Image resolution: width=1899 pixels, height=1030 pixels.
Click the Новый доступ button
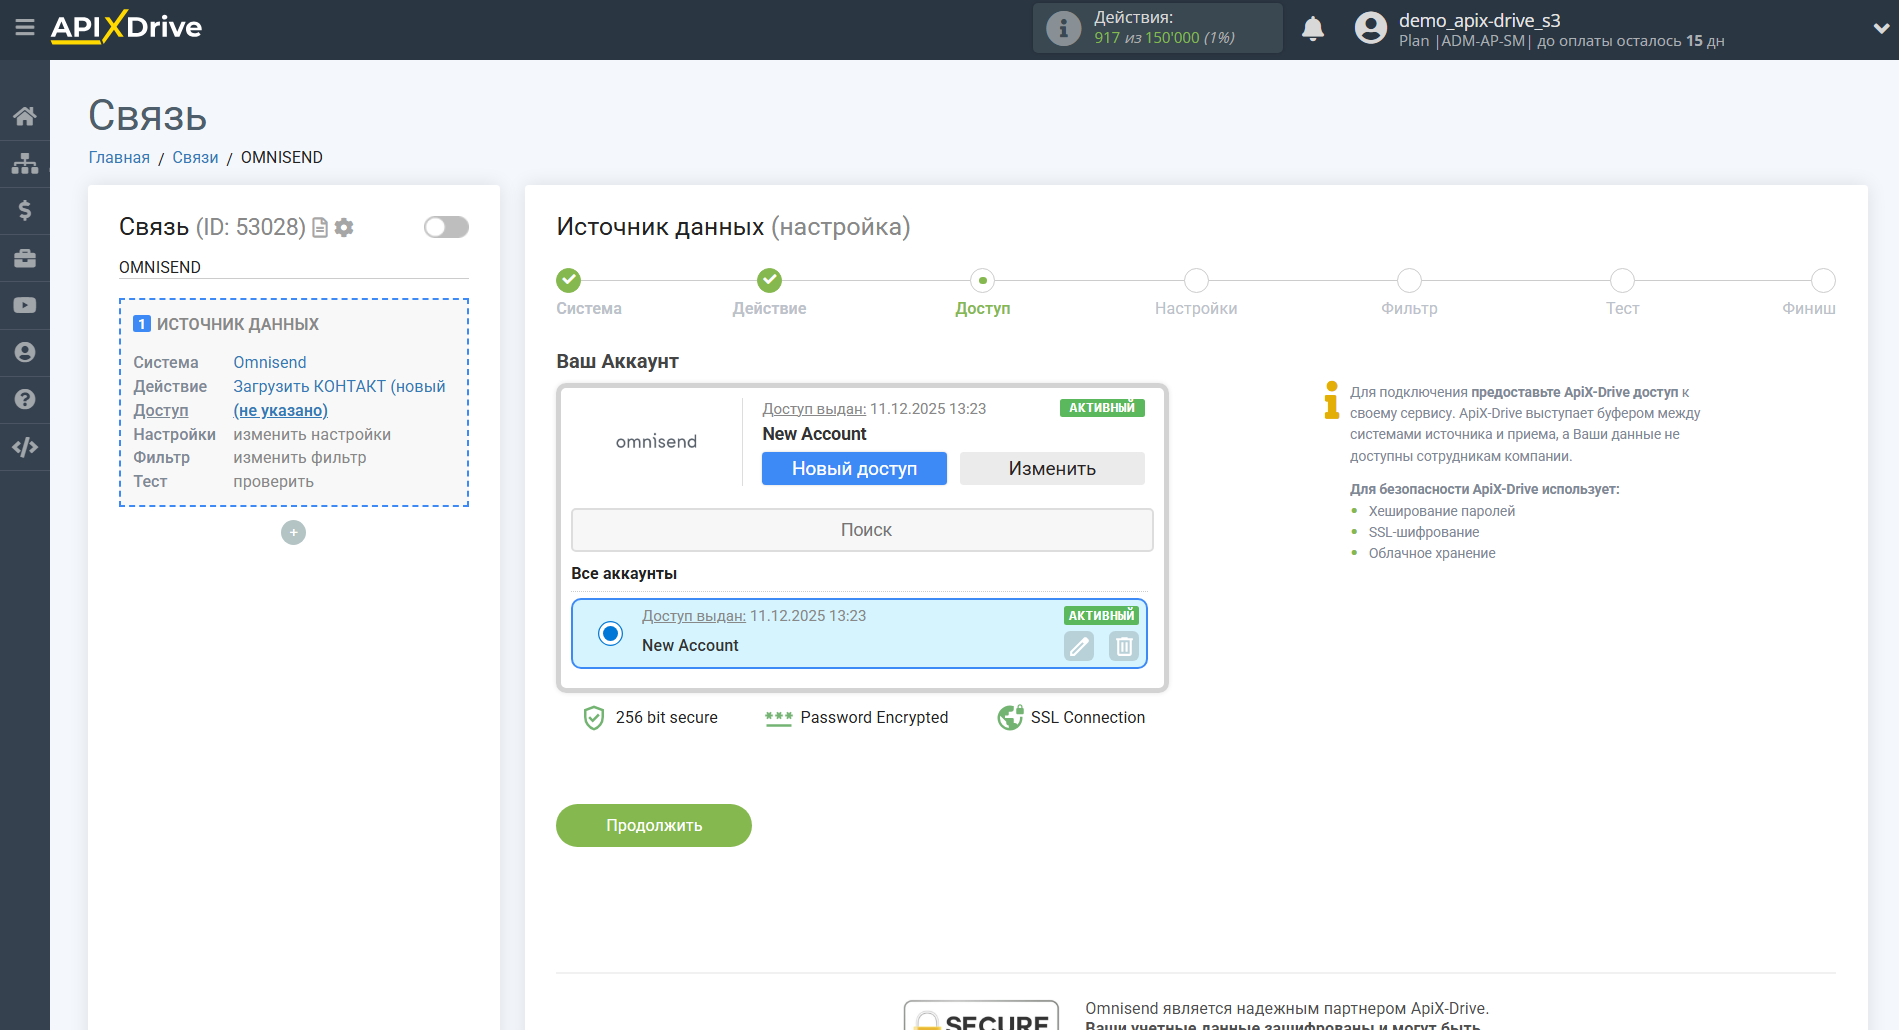pyautogui.click(x=854, y=469)
